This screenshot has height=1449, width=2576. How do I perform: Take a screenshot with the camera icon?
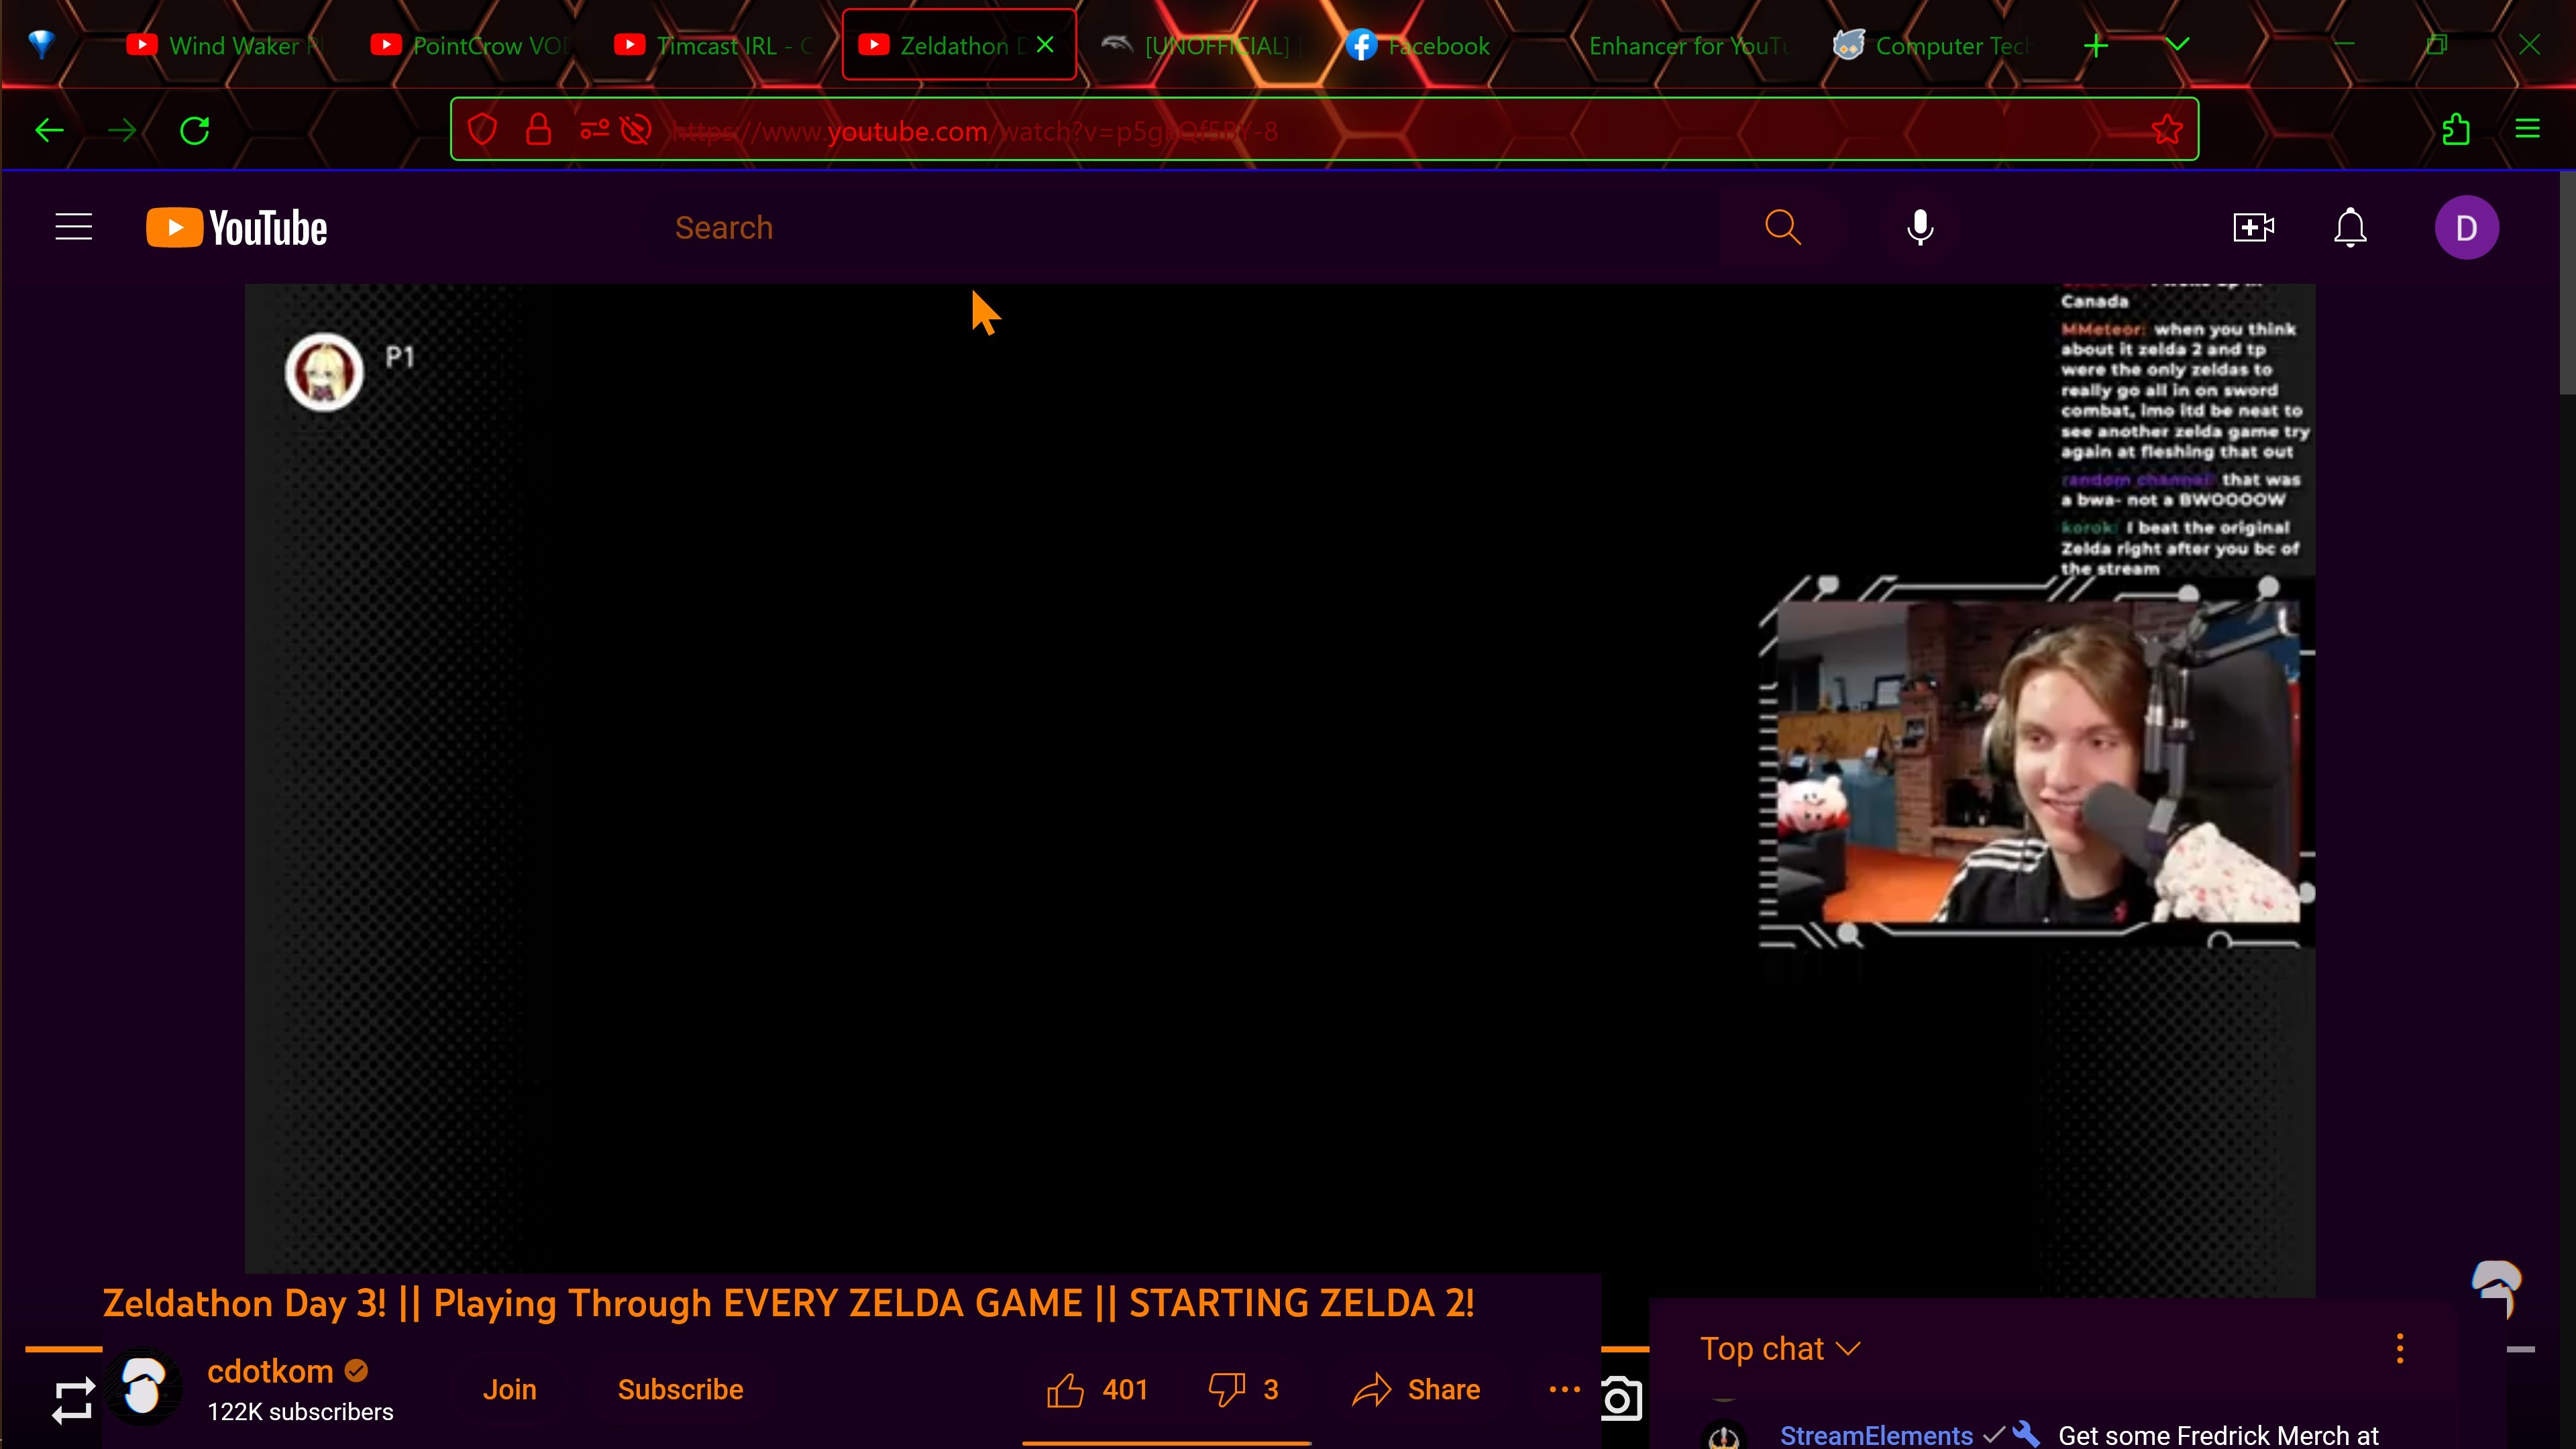pyautogui.click(x=1621, y=1399)
